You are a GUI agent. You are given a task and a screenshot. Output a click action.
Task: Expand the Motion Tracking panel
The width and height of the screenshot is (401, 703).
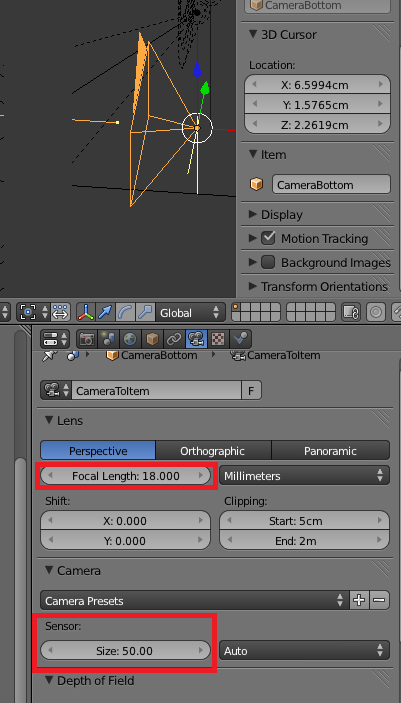click(253, 239)
